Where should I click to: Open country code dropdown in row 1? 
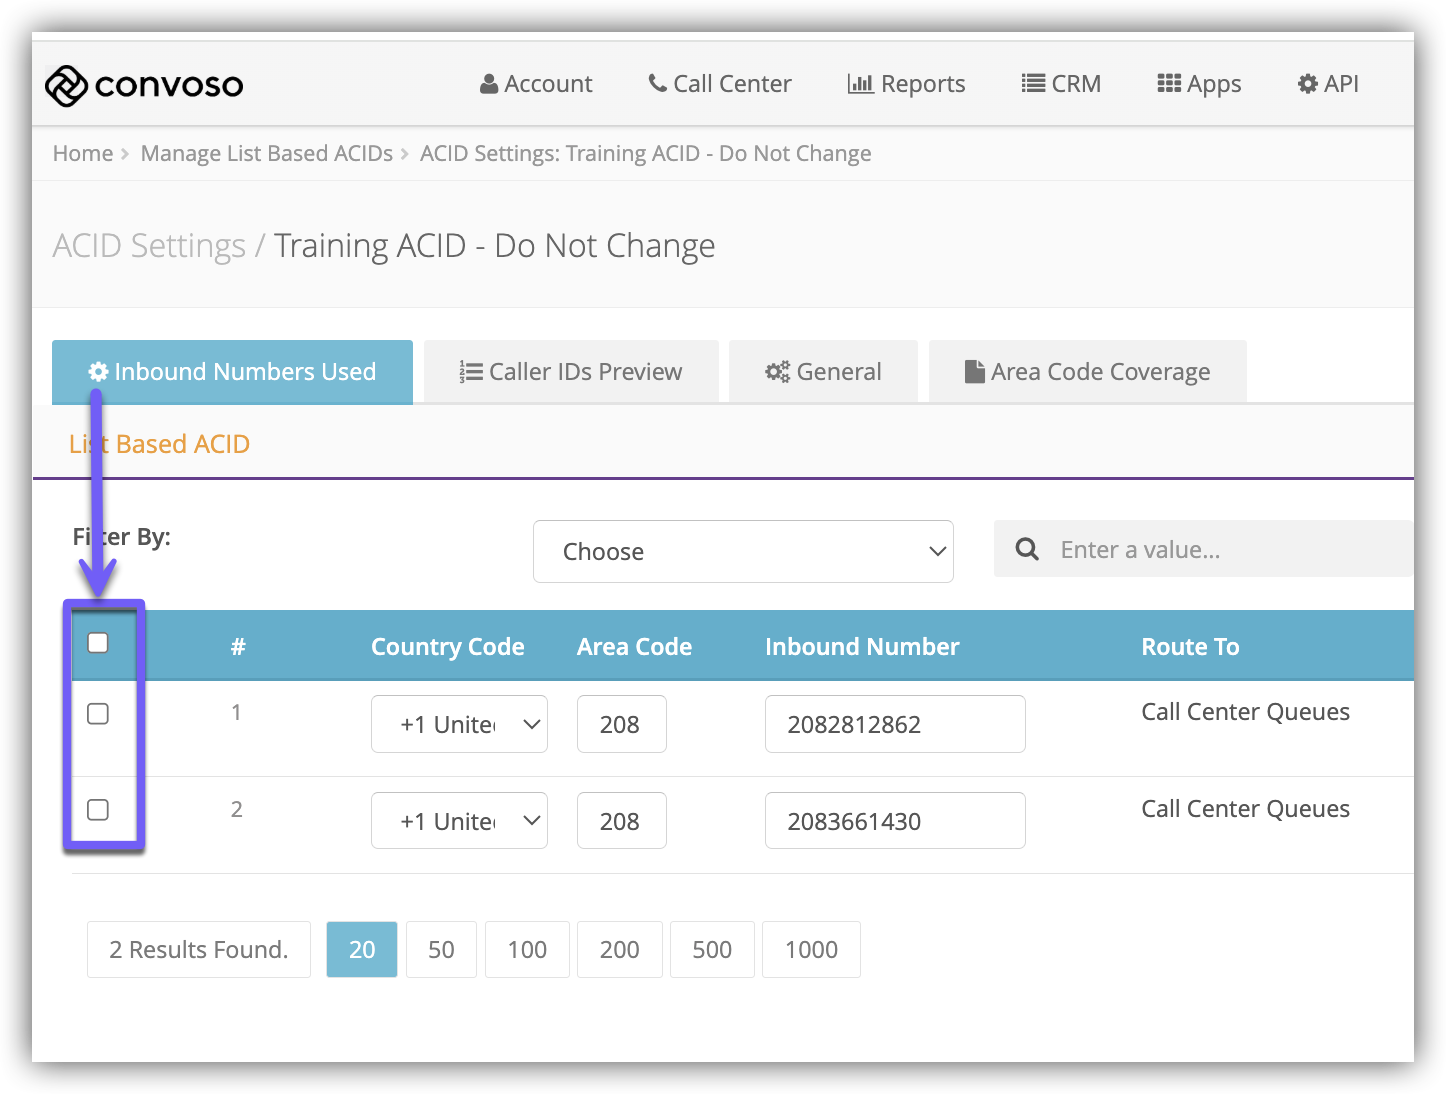pos(459,724)
